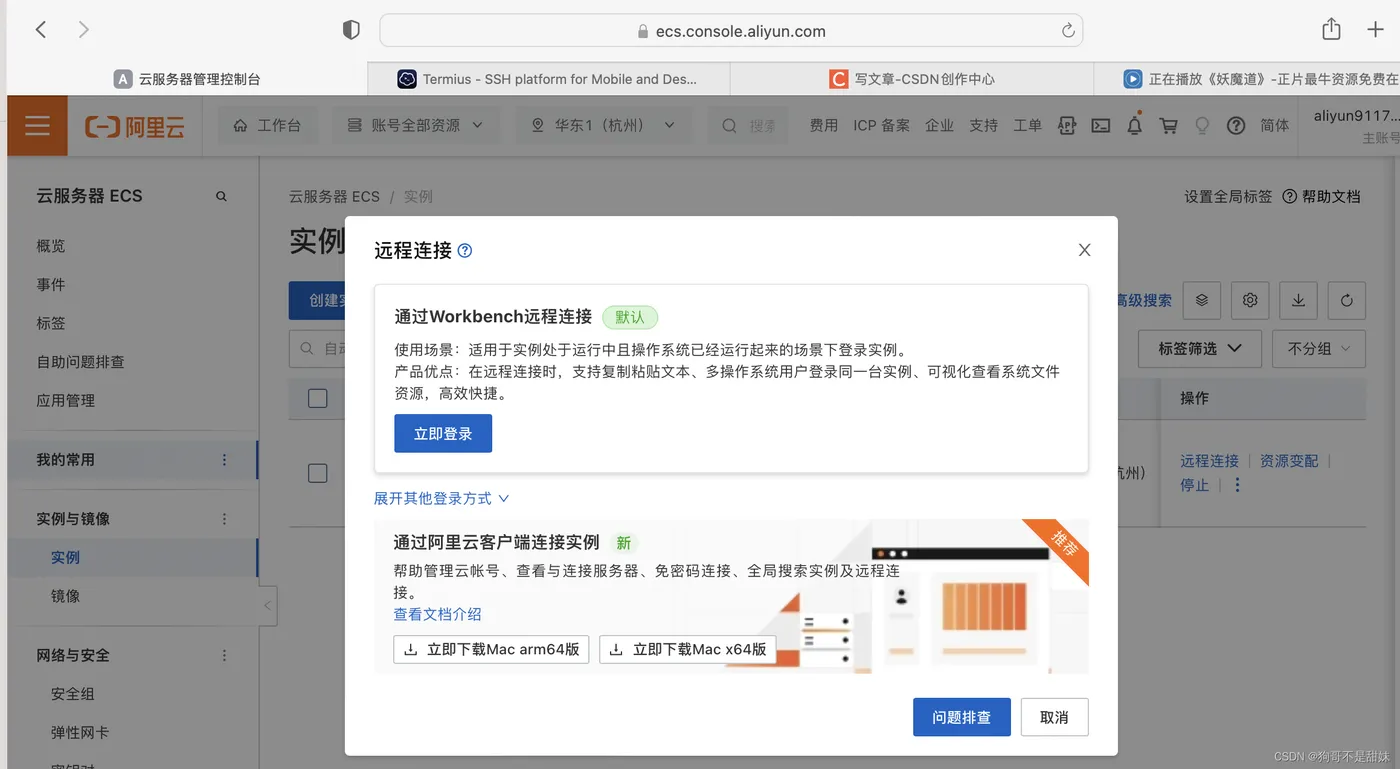Open the header help question-mark icon
Screen dimensions: 1400x769
(1236, 125)
